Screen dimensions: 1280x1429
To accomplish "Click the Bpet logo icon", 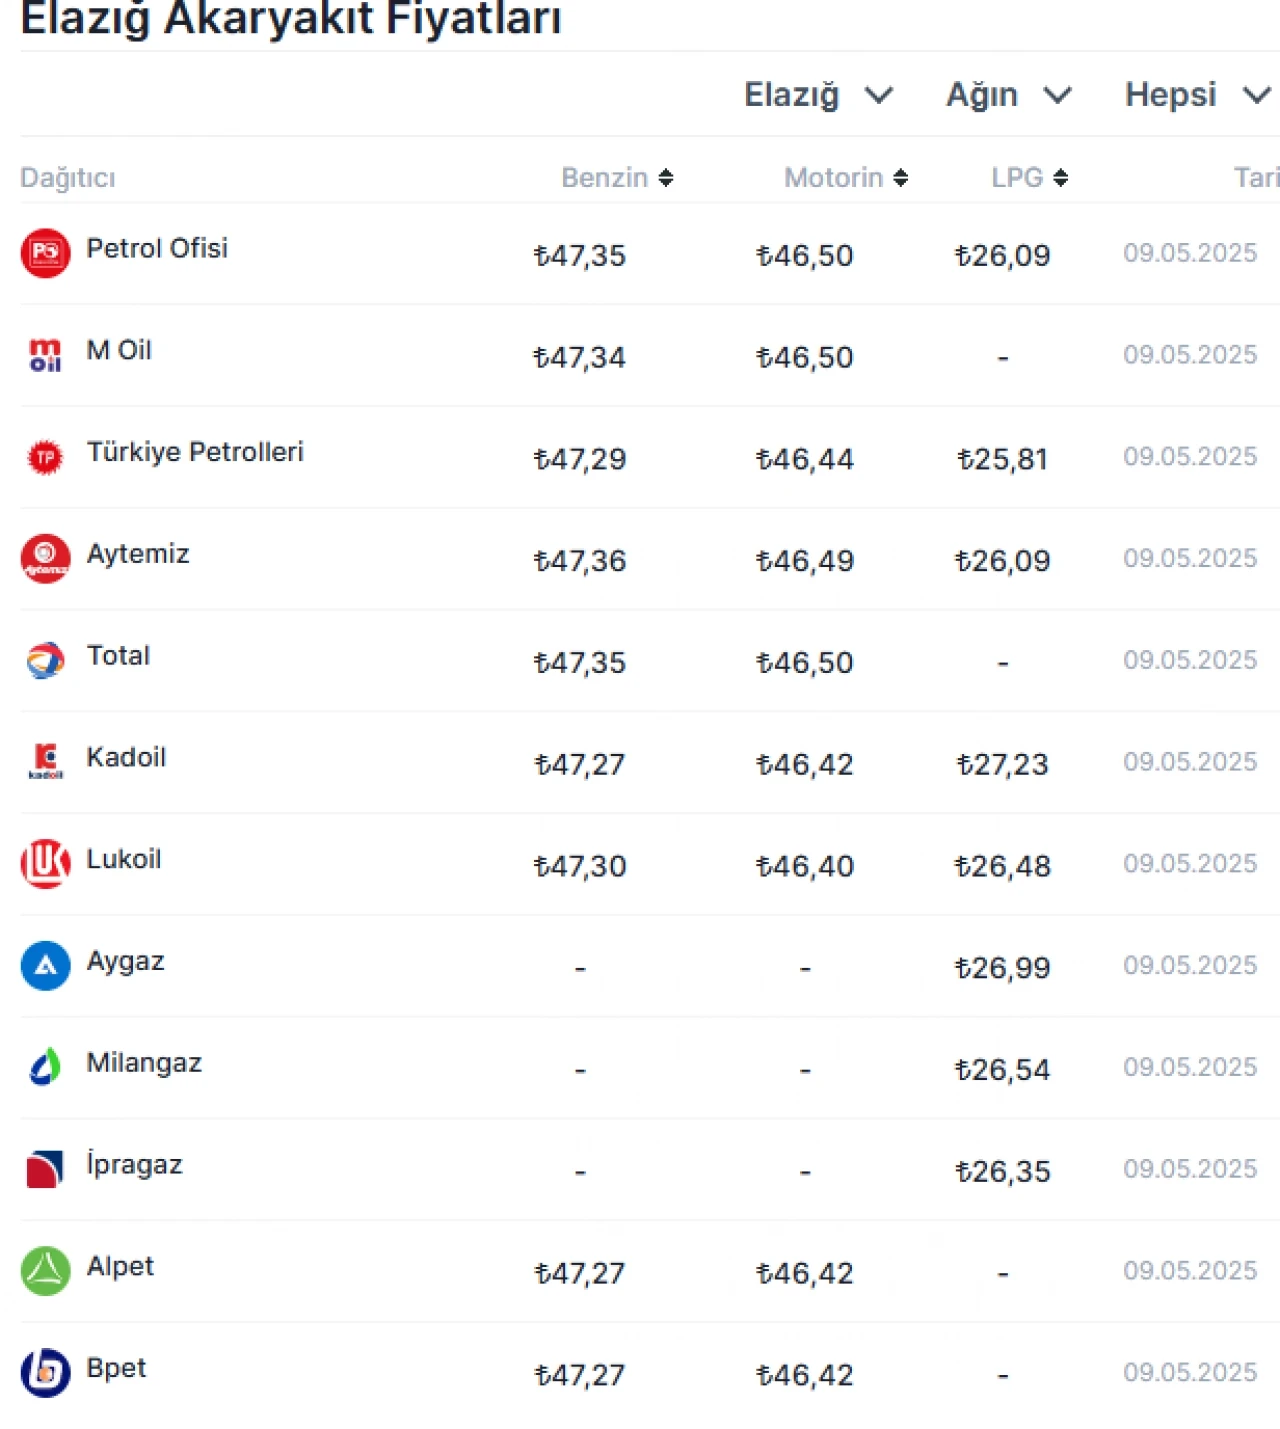I will (45, 1373).
